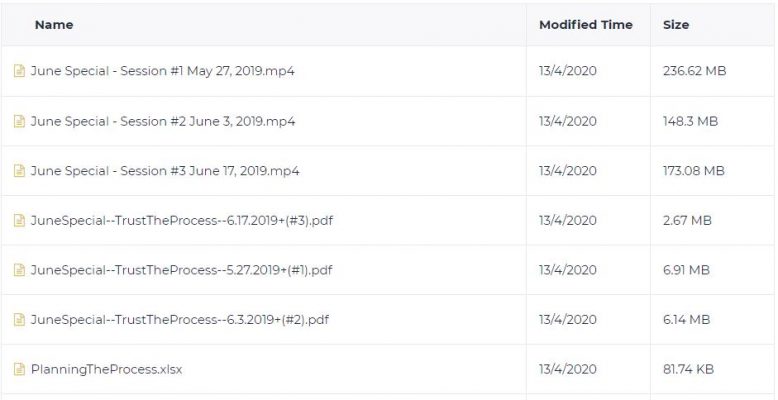Sort files by Name column header
This screenshot has height=400, width=778.
tap(54, 25)
